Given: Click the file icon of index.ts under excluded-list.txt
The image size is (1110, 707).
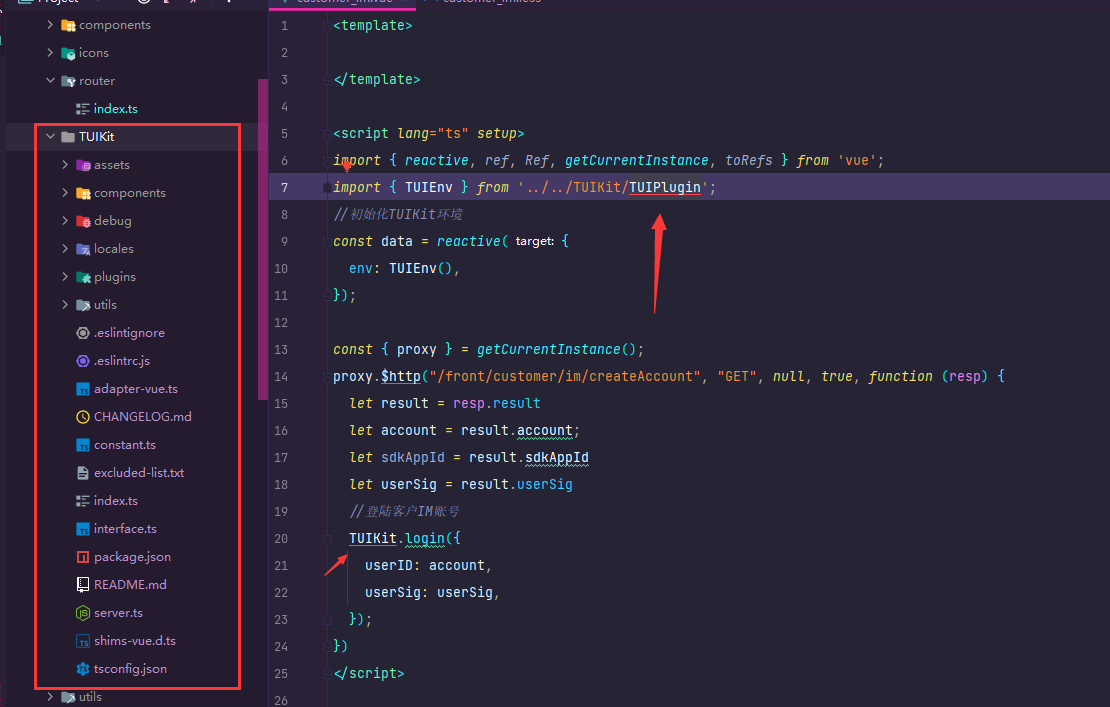Looking at the screenshot, I should coord(83,501).
